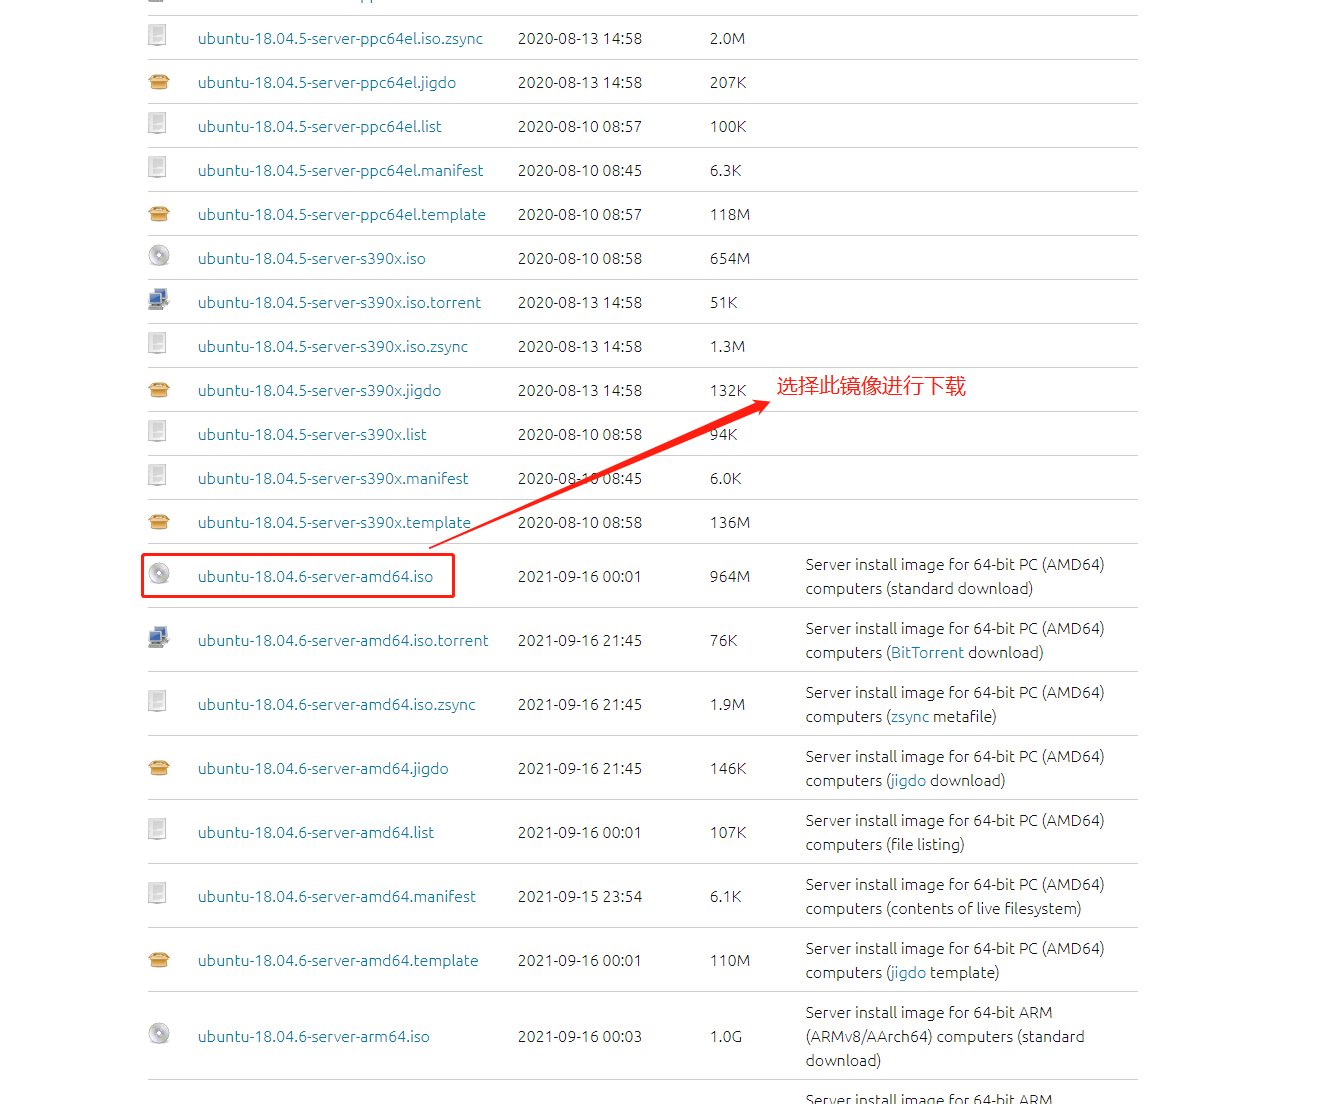Image resolution: width=1324 pixels, height=1104 pixels.
Task: Open ubuntu-18.04.6-server-amd64.template link
Action: pyautogui.click(x=338, y=961)
